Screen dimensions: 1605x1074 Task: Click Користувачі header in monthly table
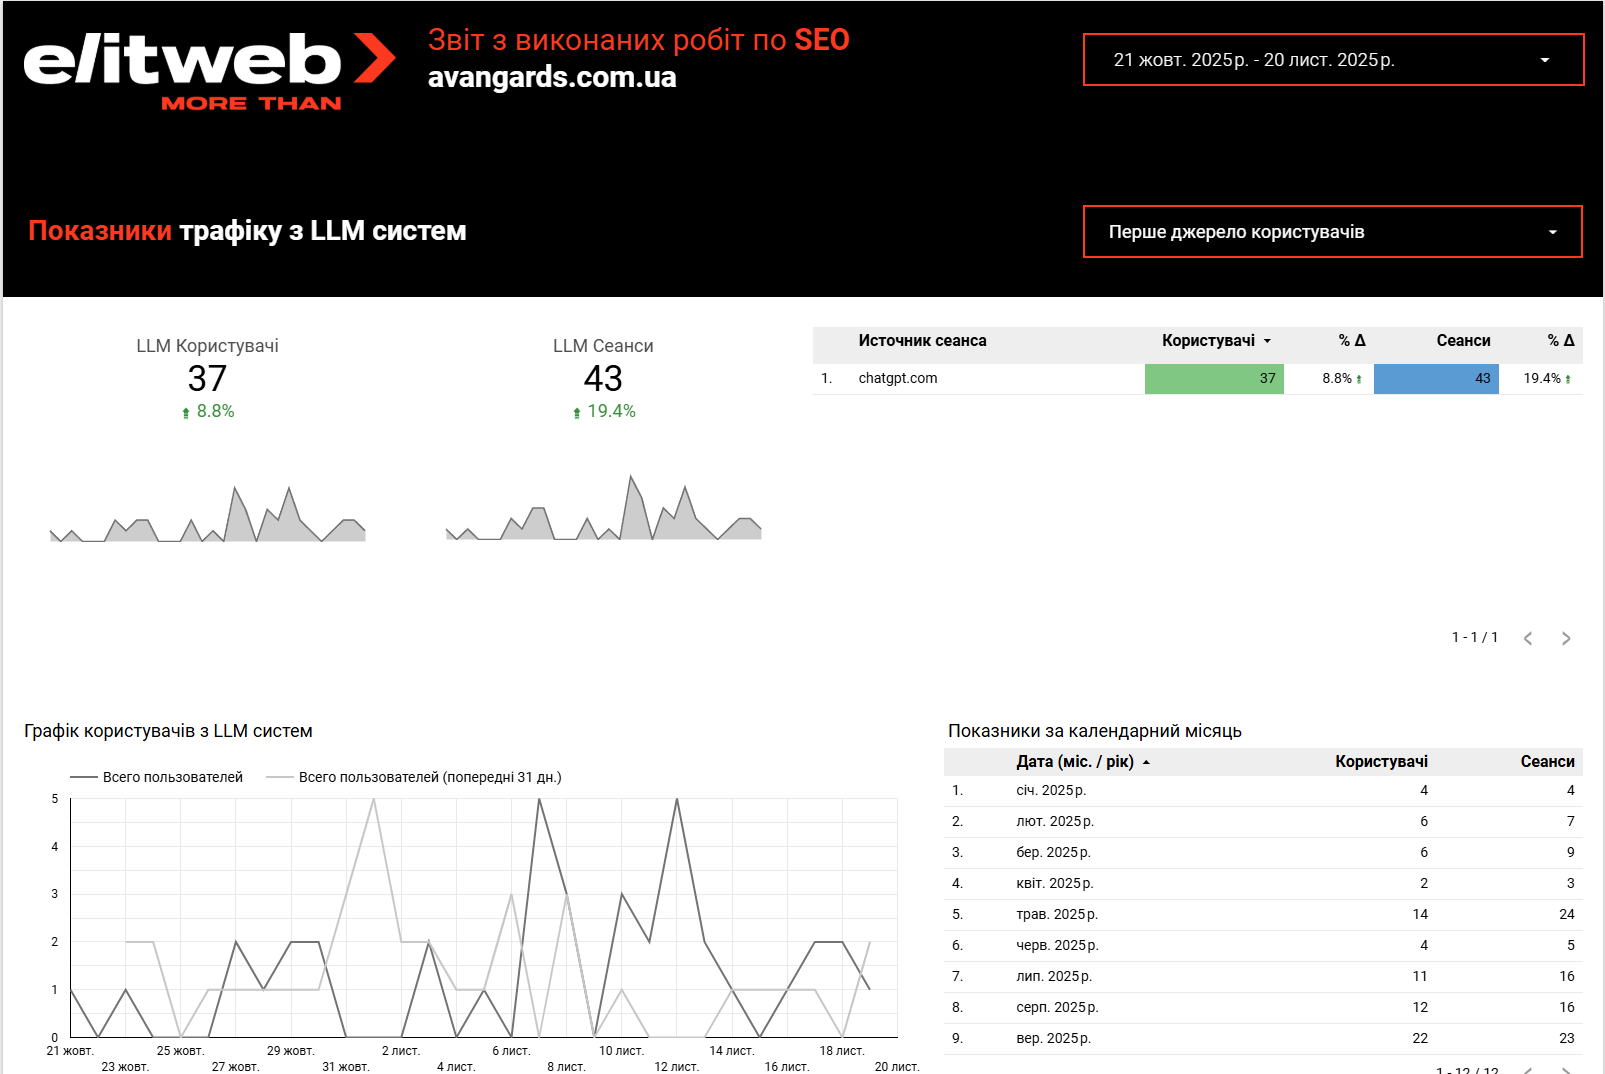1381,762
